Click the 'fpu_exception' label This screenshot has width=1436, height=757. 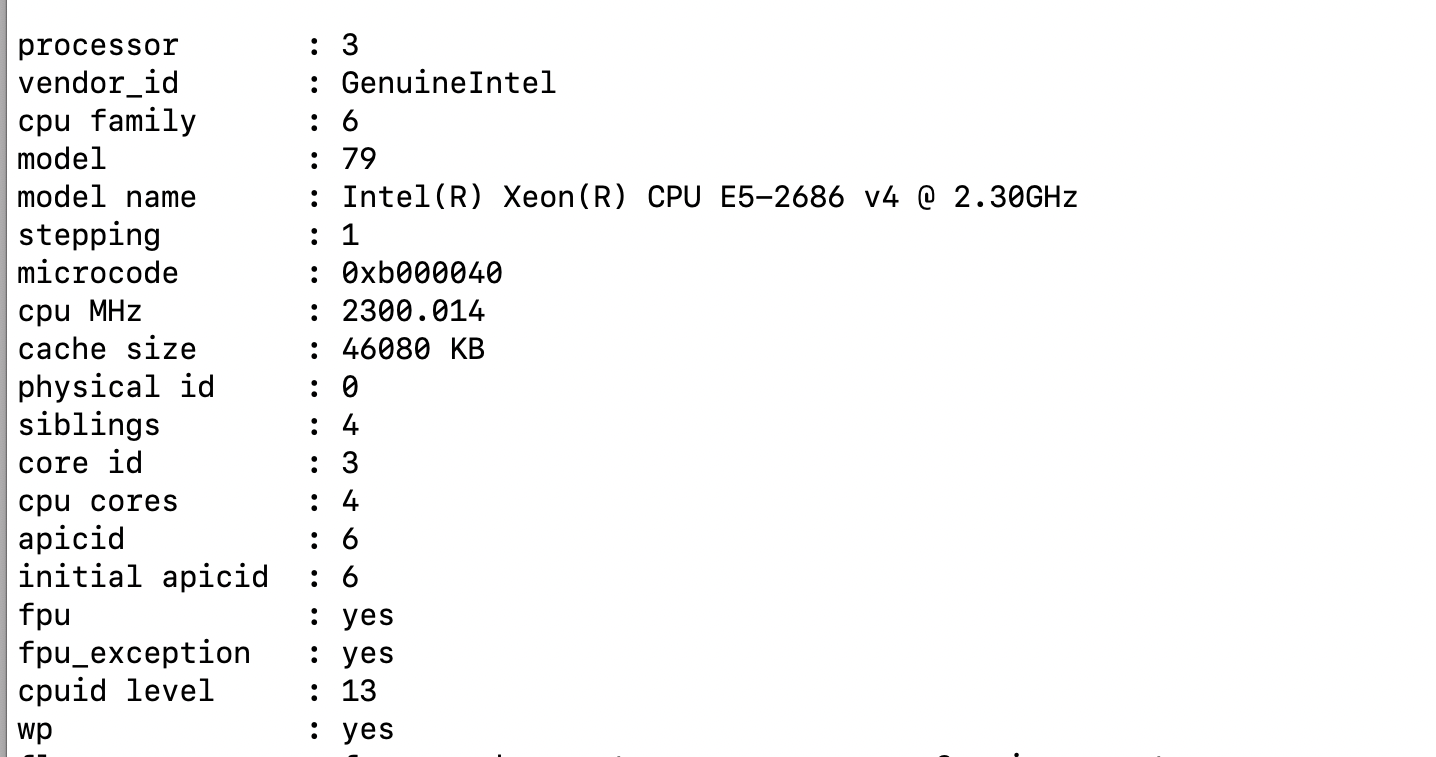point(134,653)
